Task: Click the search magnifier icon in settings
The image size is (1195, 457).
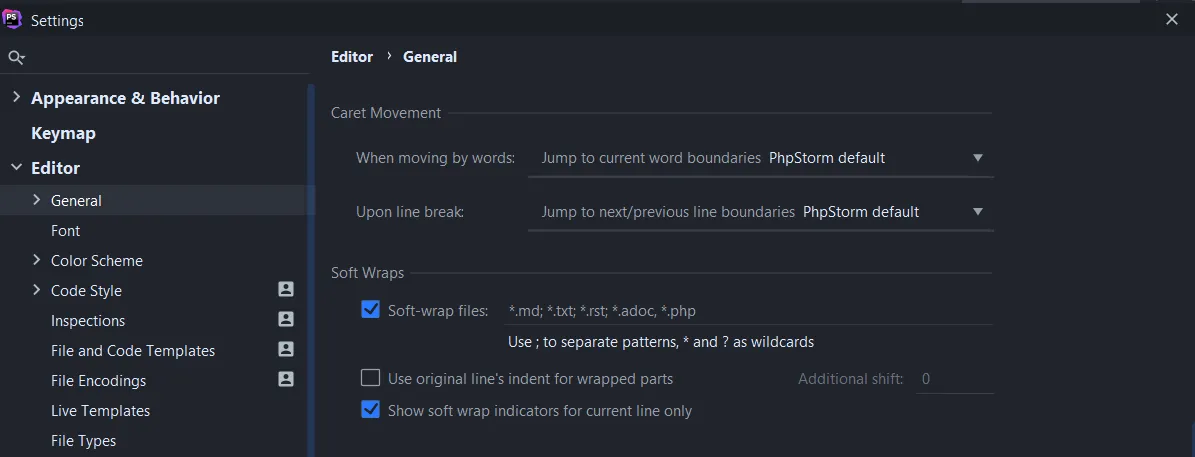Action: pyautogui.click(x=16, y=58)
